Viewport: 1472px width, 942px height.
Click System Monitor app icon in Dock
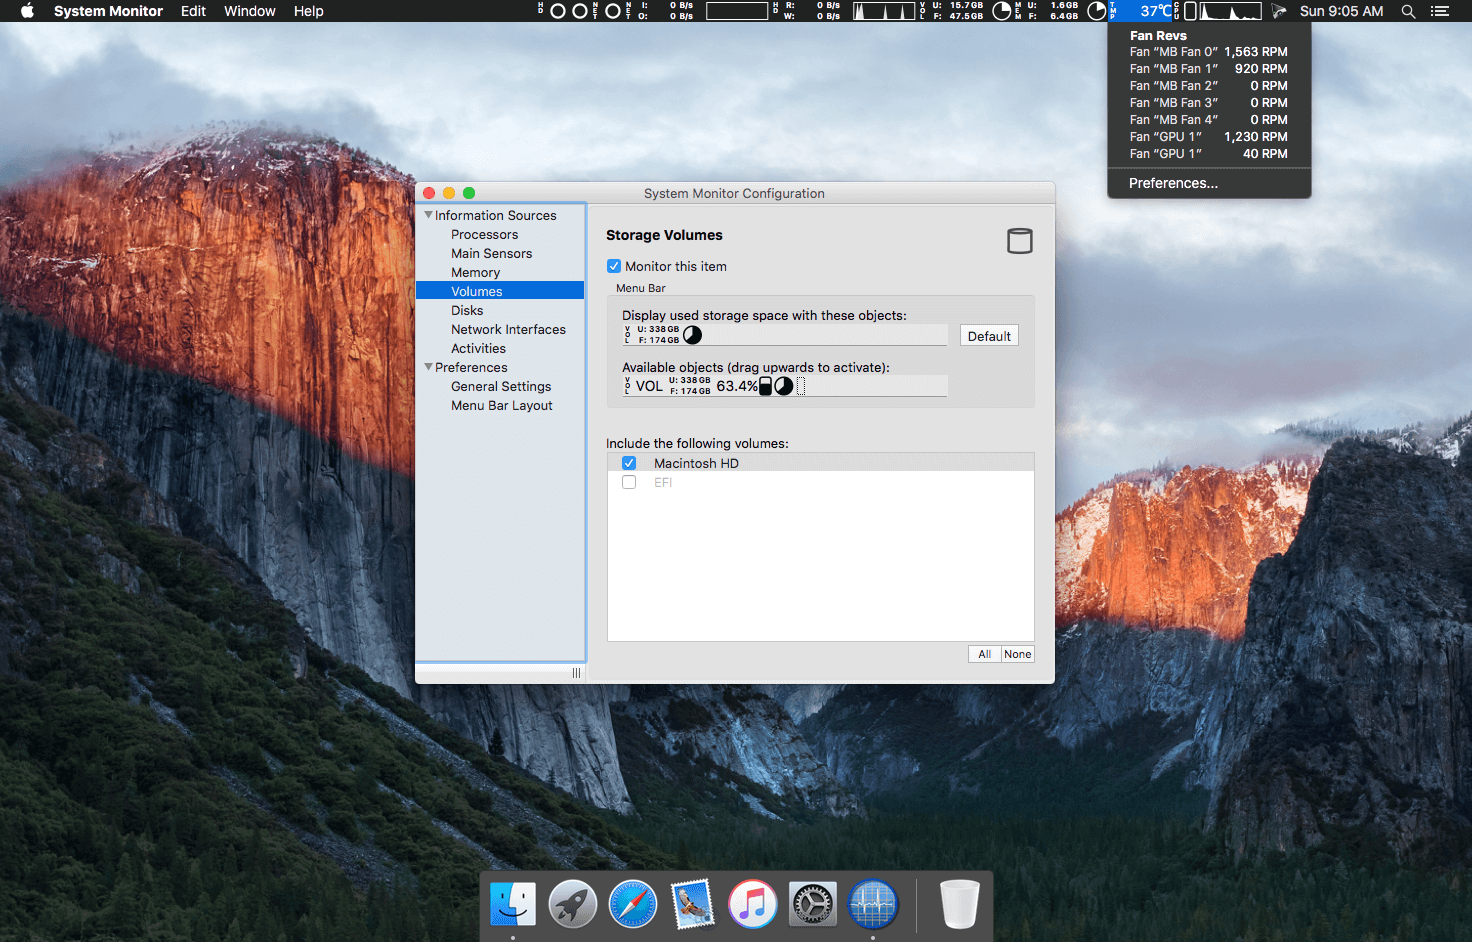pyautogui.click(x=873, y=904)
